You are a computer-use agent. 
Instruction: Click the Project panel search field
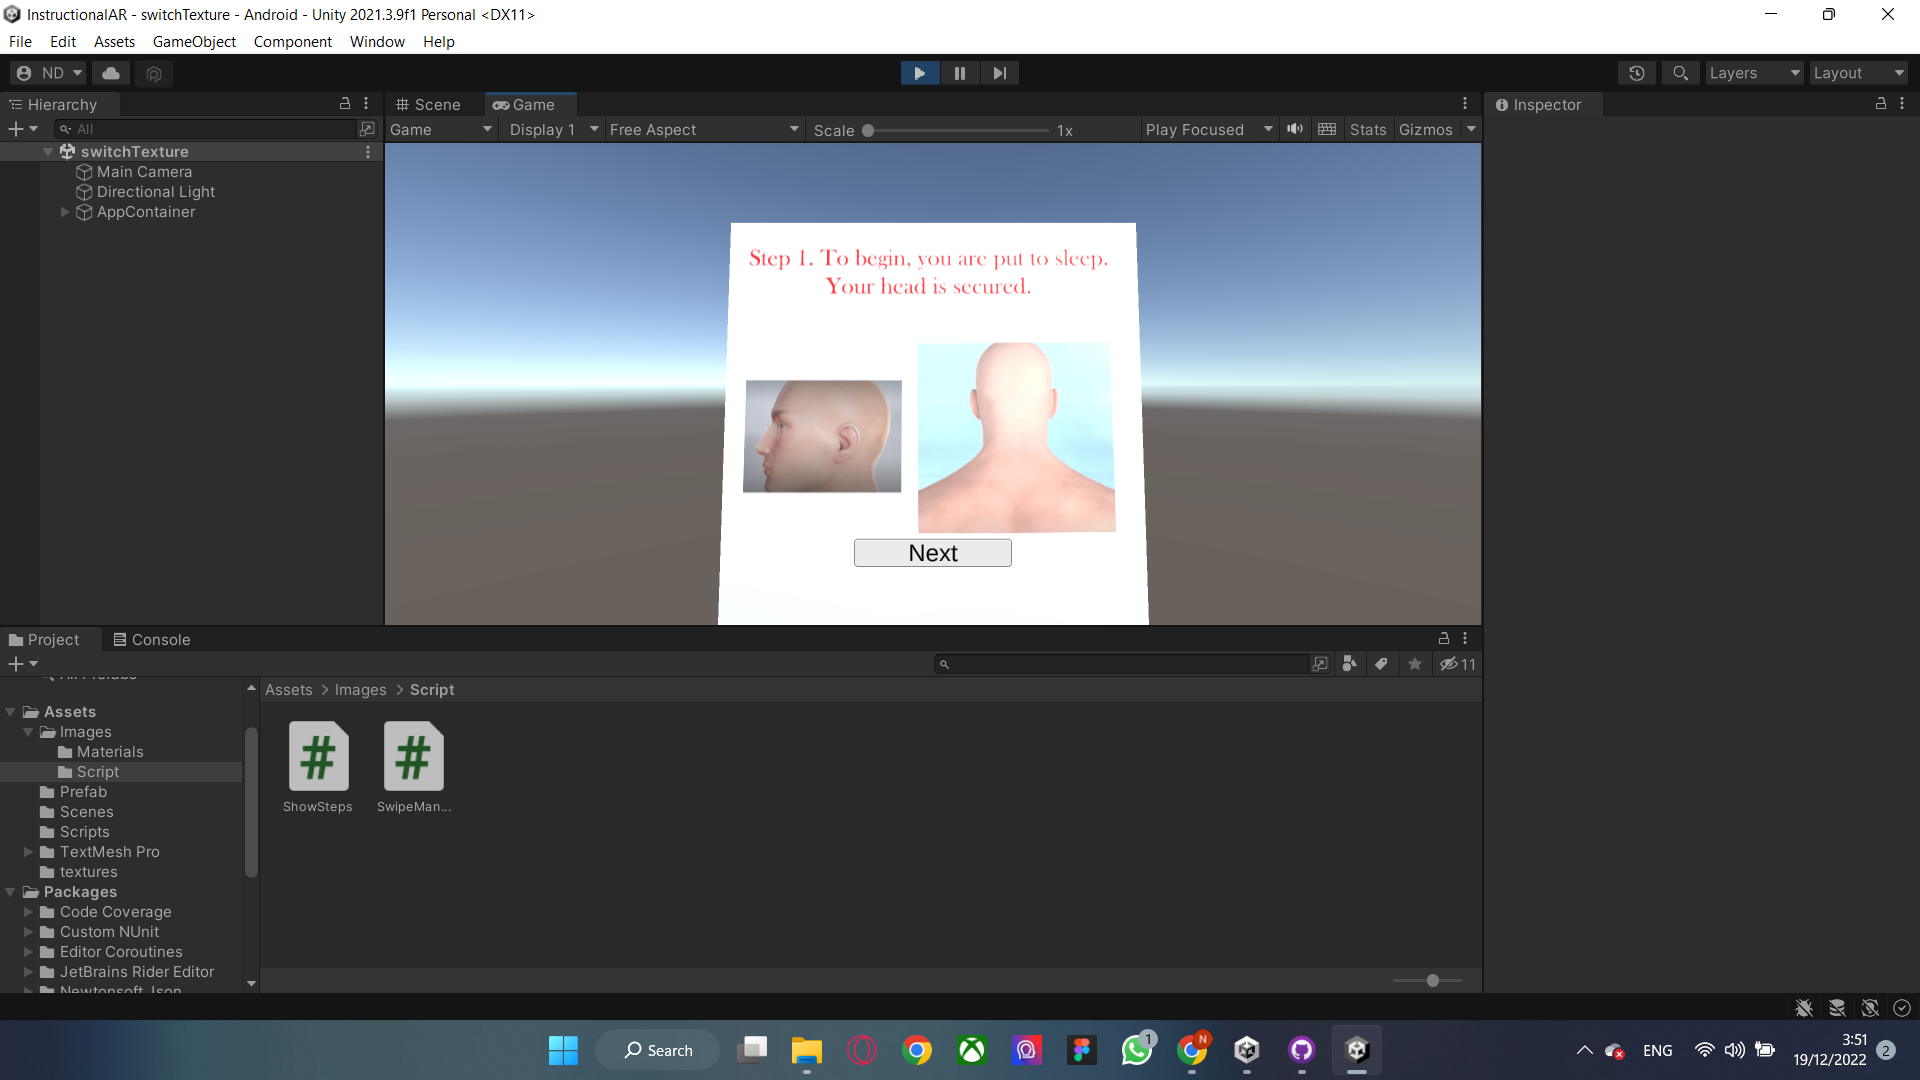click(x=1121, y=664)
